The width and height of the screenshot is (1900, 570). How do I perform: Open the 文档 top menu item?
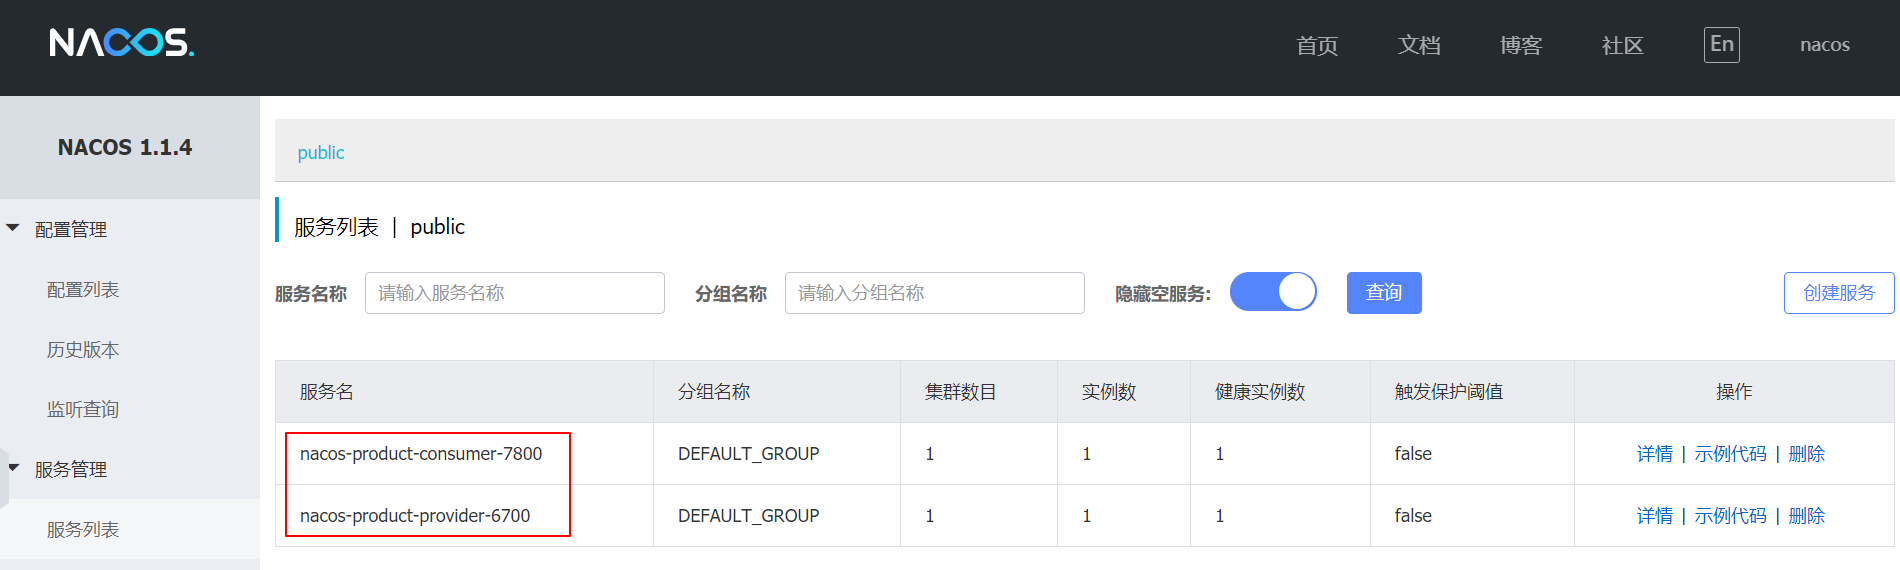pos(1419,45)
